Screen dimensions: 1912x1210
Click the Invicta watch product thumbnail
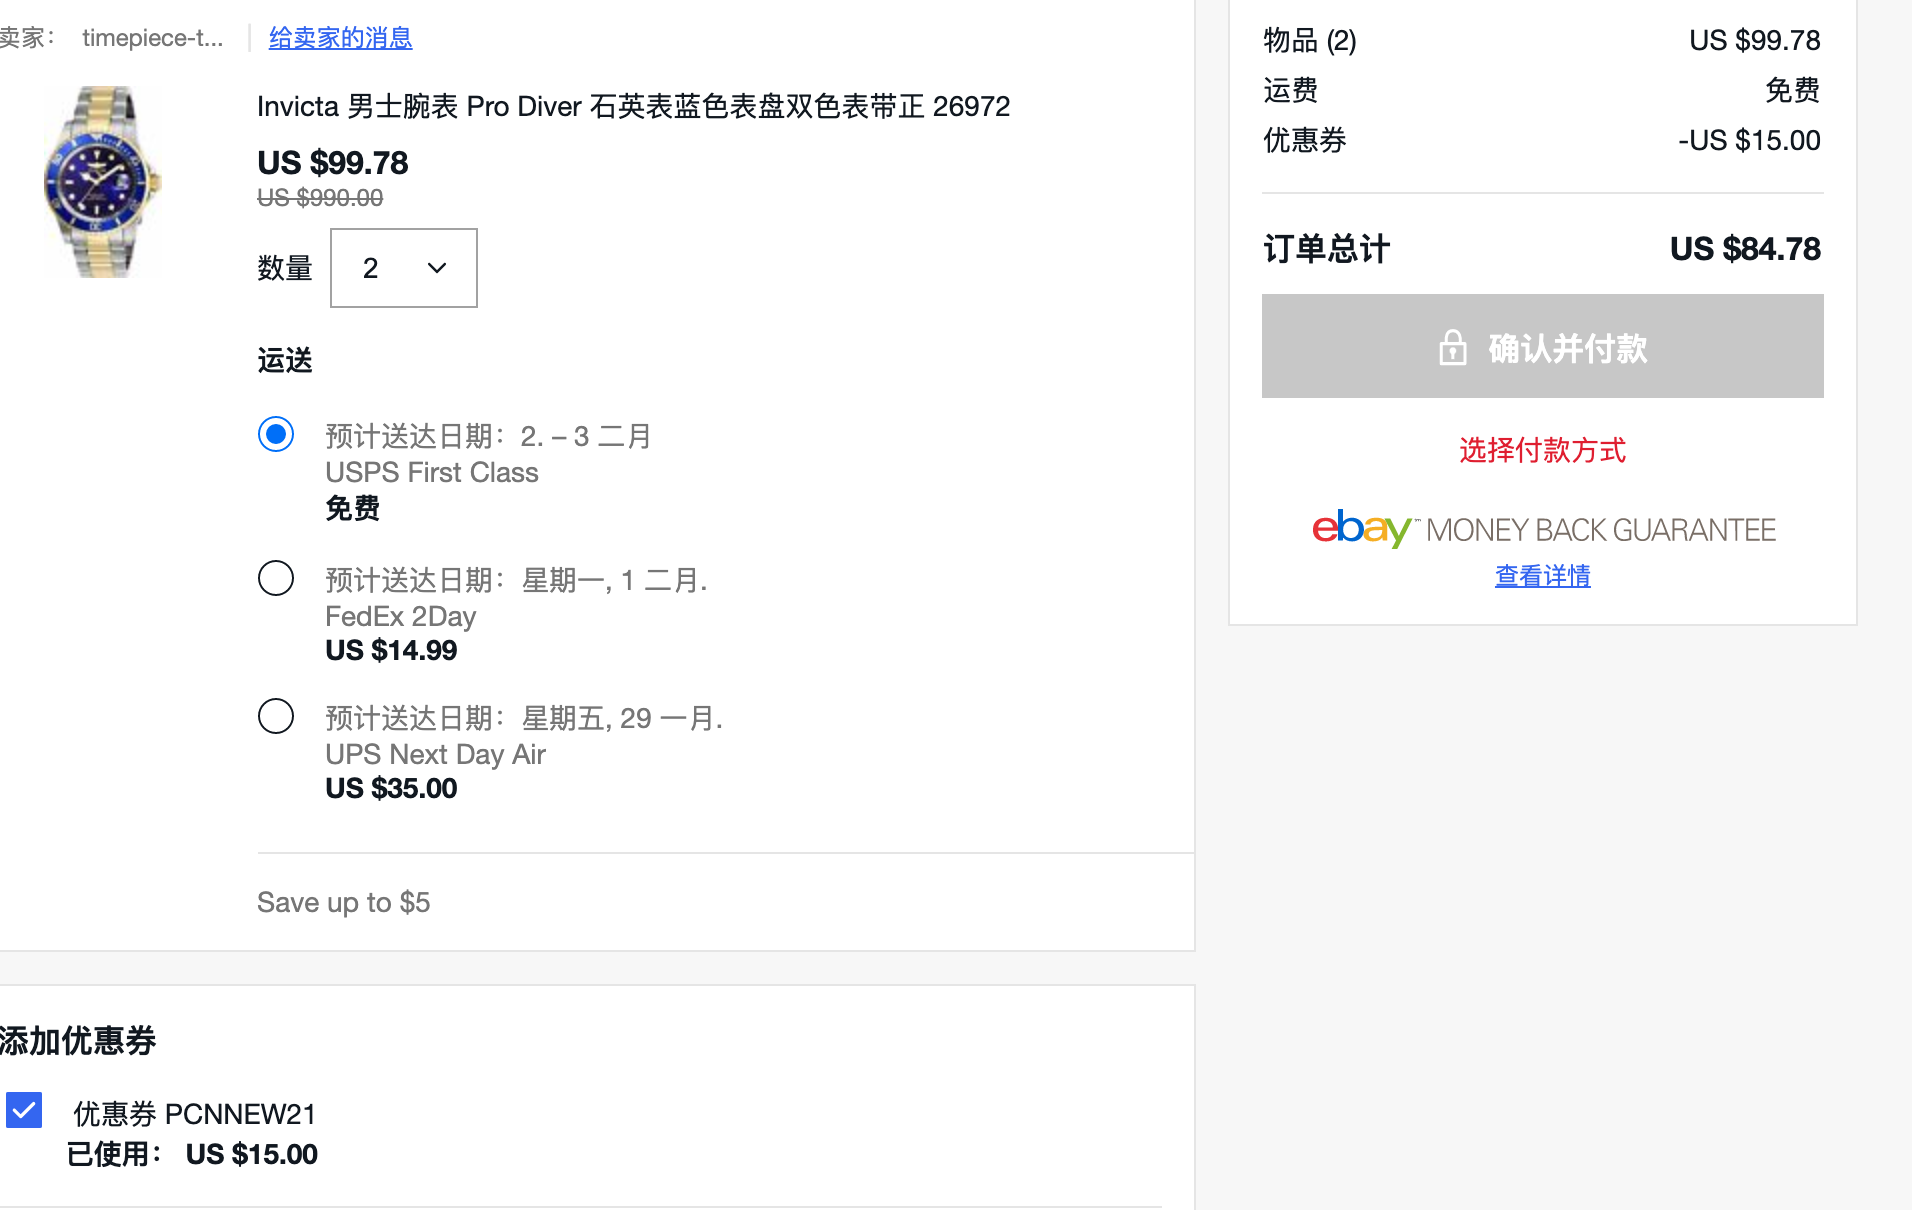(103, 182)
